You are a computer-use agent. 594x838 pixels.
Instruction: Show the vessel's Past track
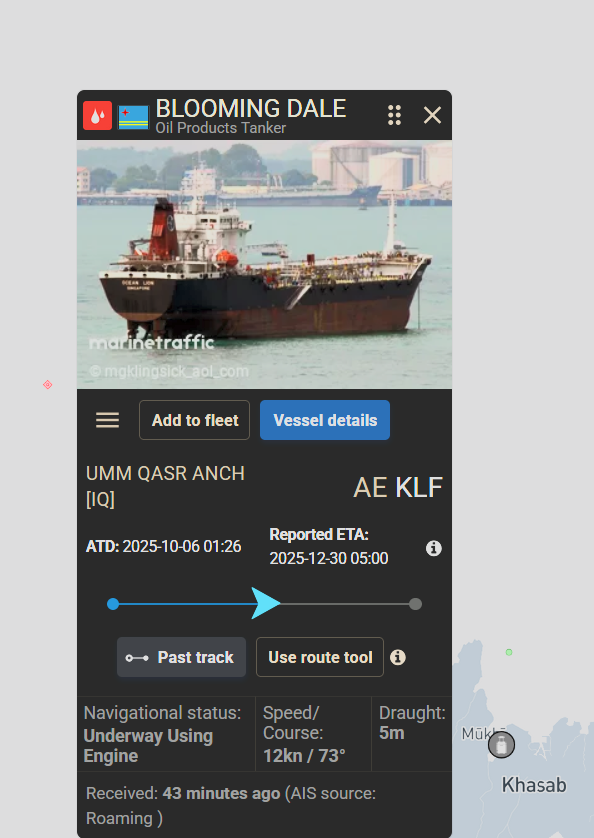(182, 657)
